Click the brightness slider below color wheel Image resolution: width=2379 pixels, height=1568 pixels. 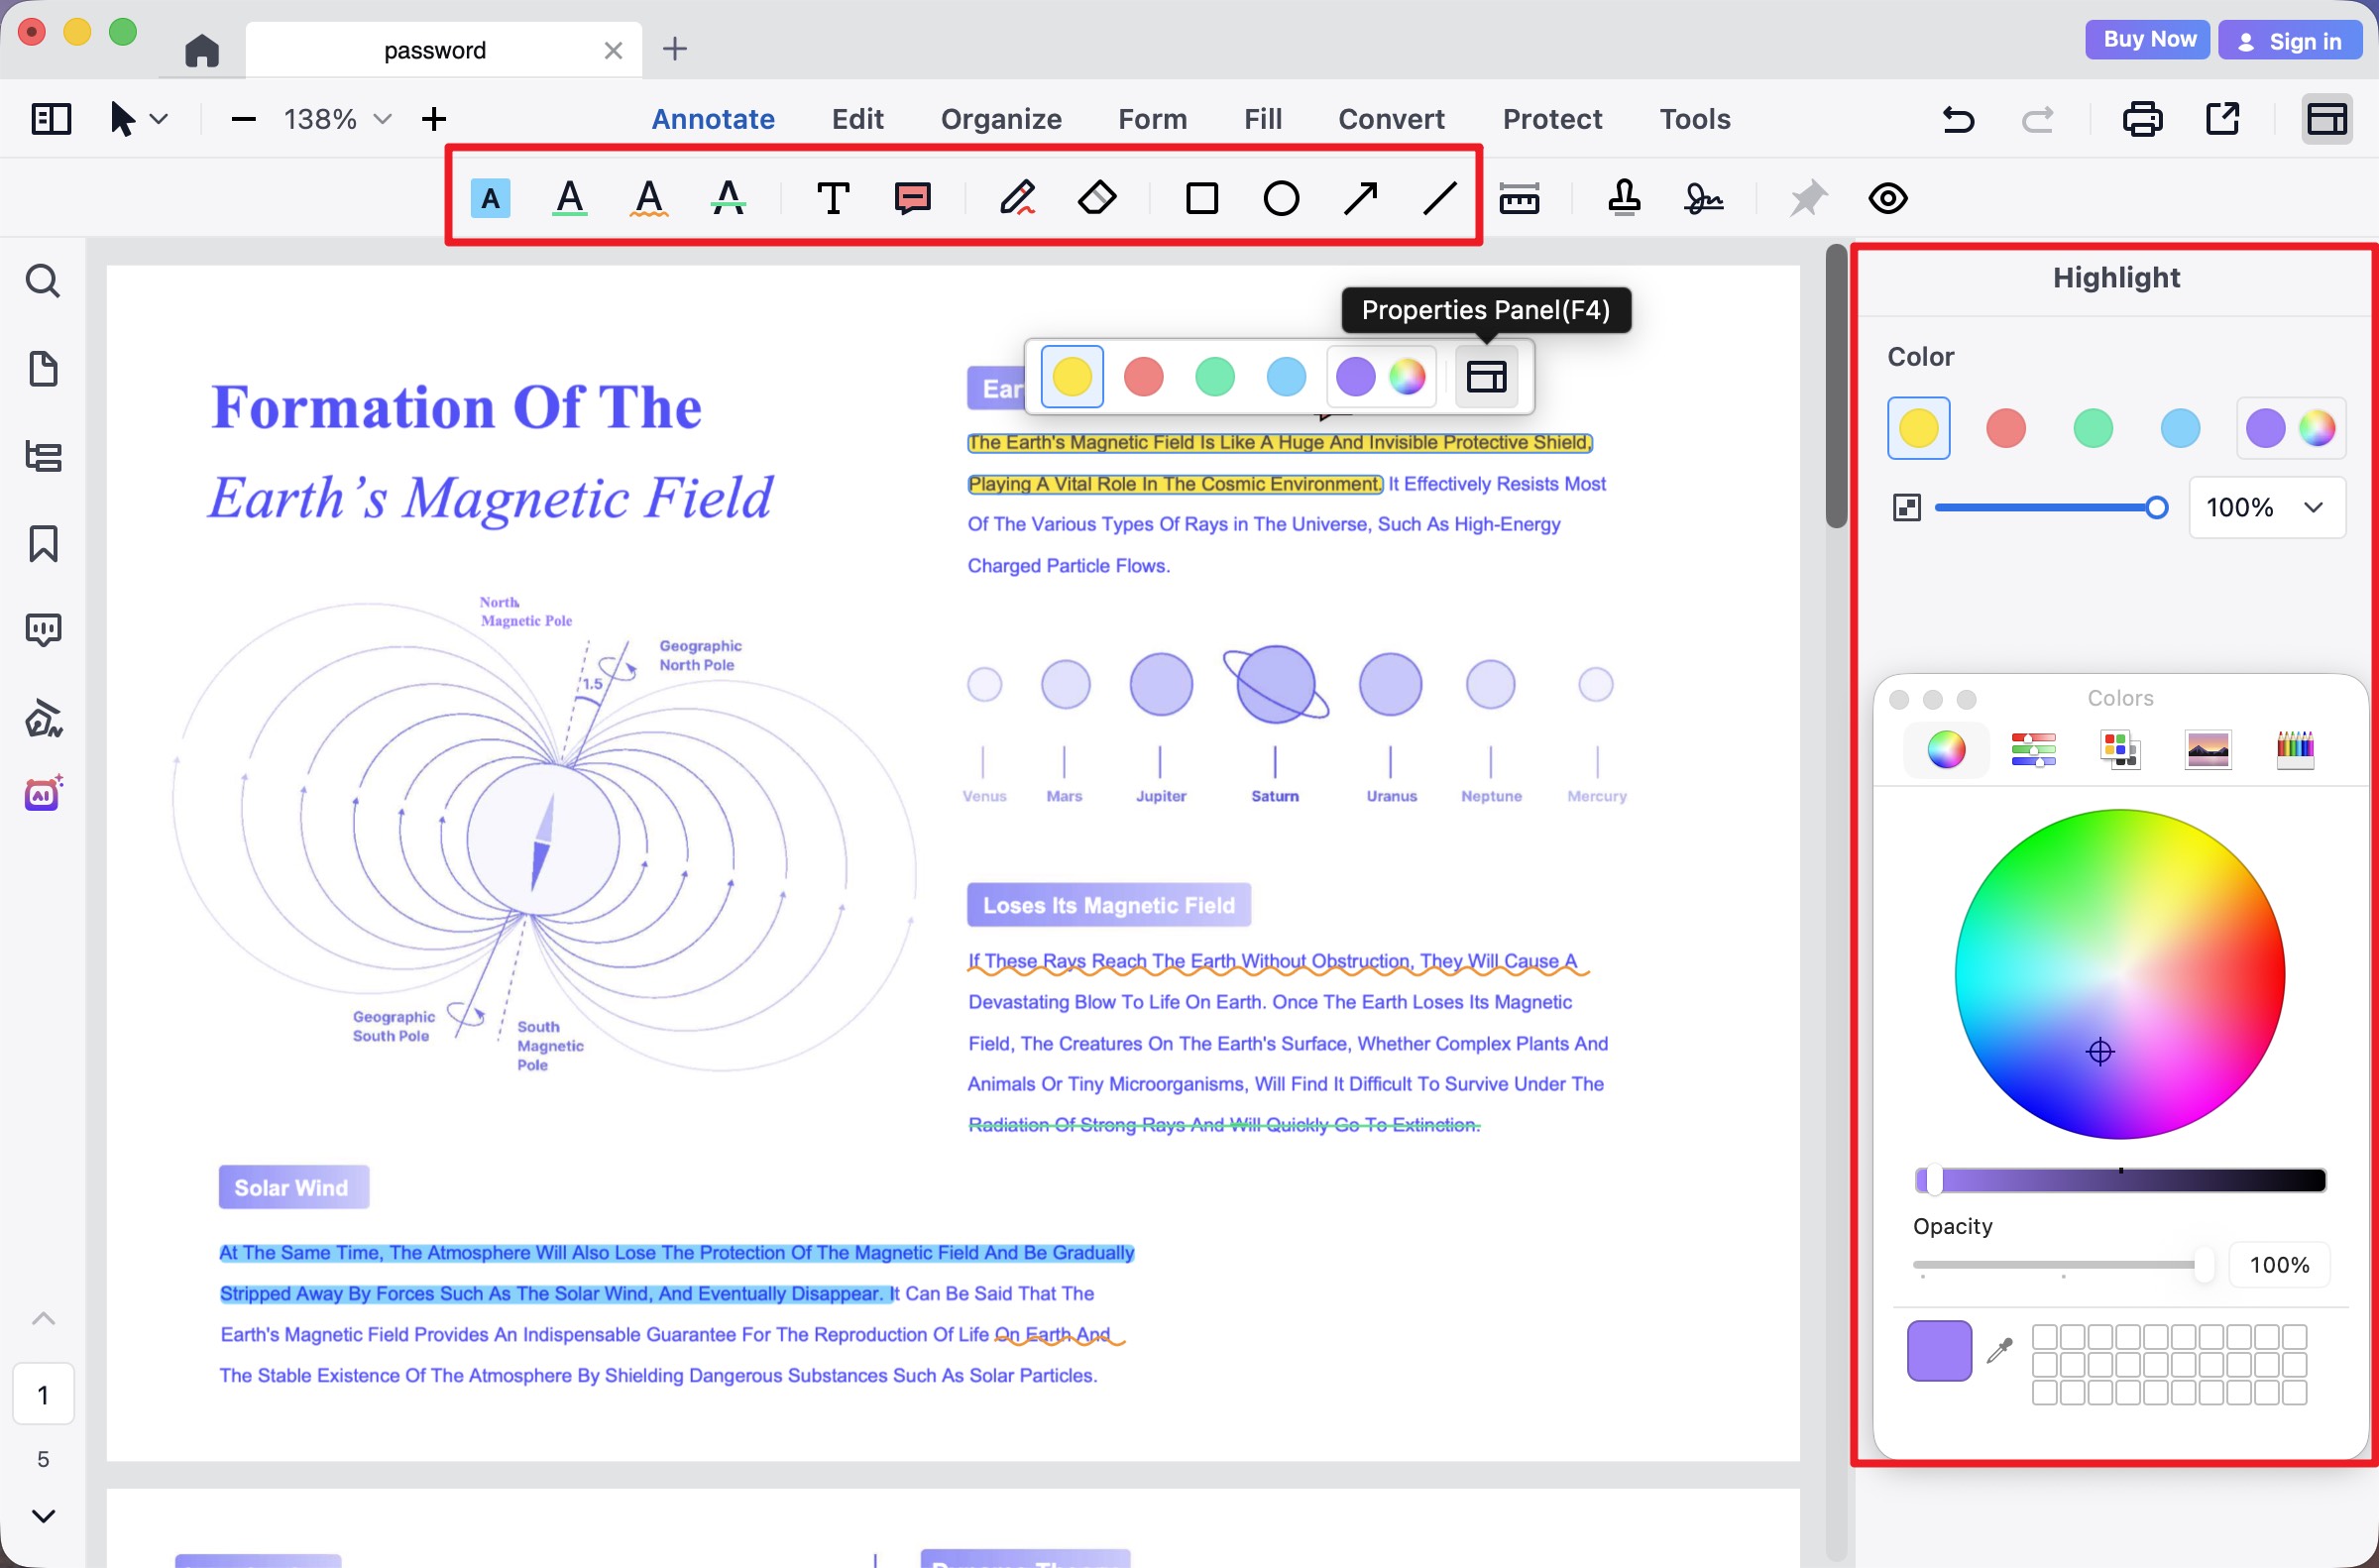pos(2120,1180)
